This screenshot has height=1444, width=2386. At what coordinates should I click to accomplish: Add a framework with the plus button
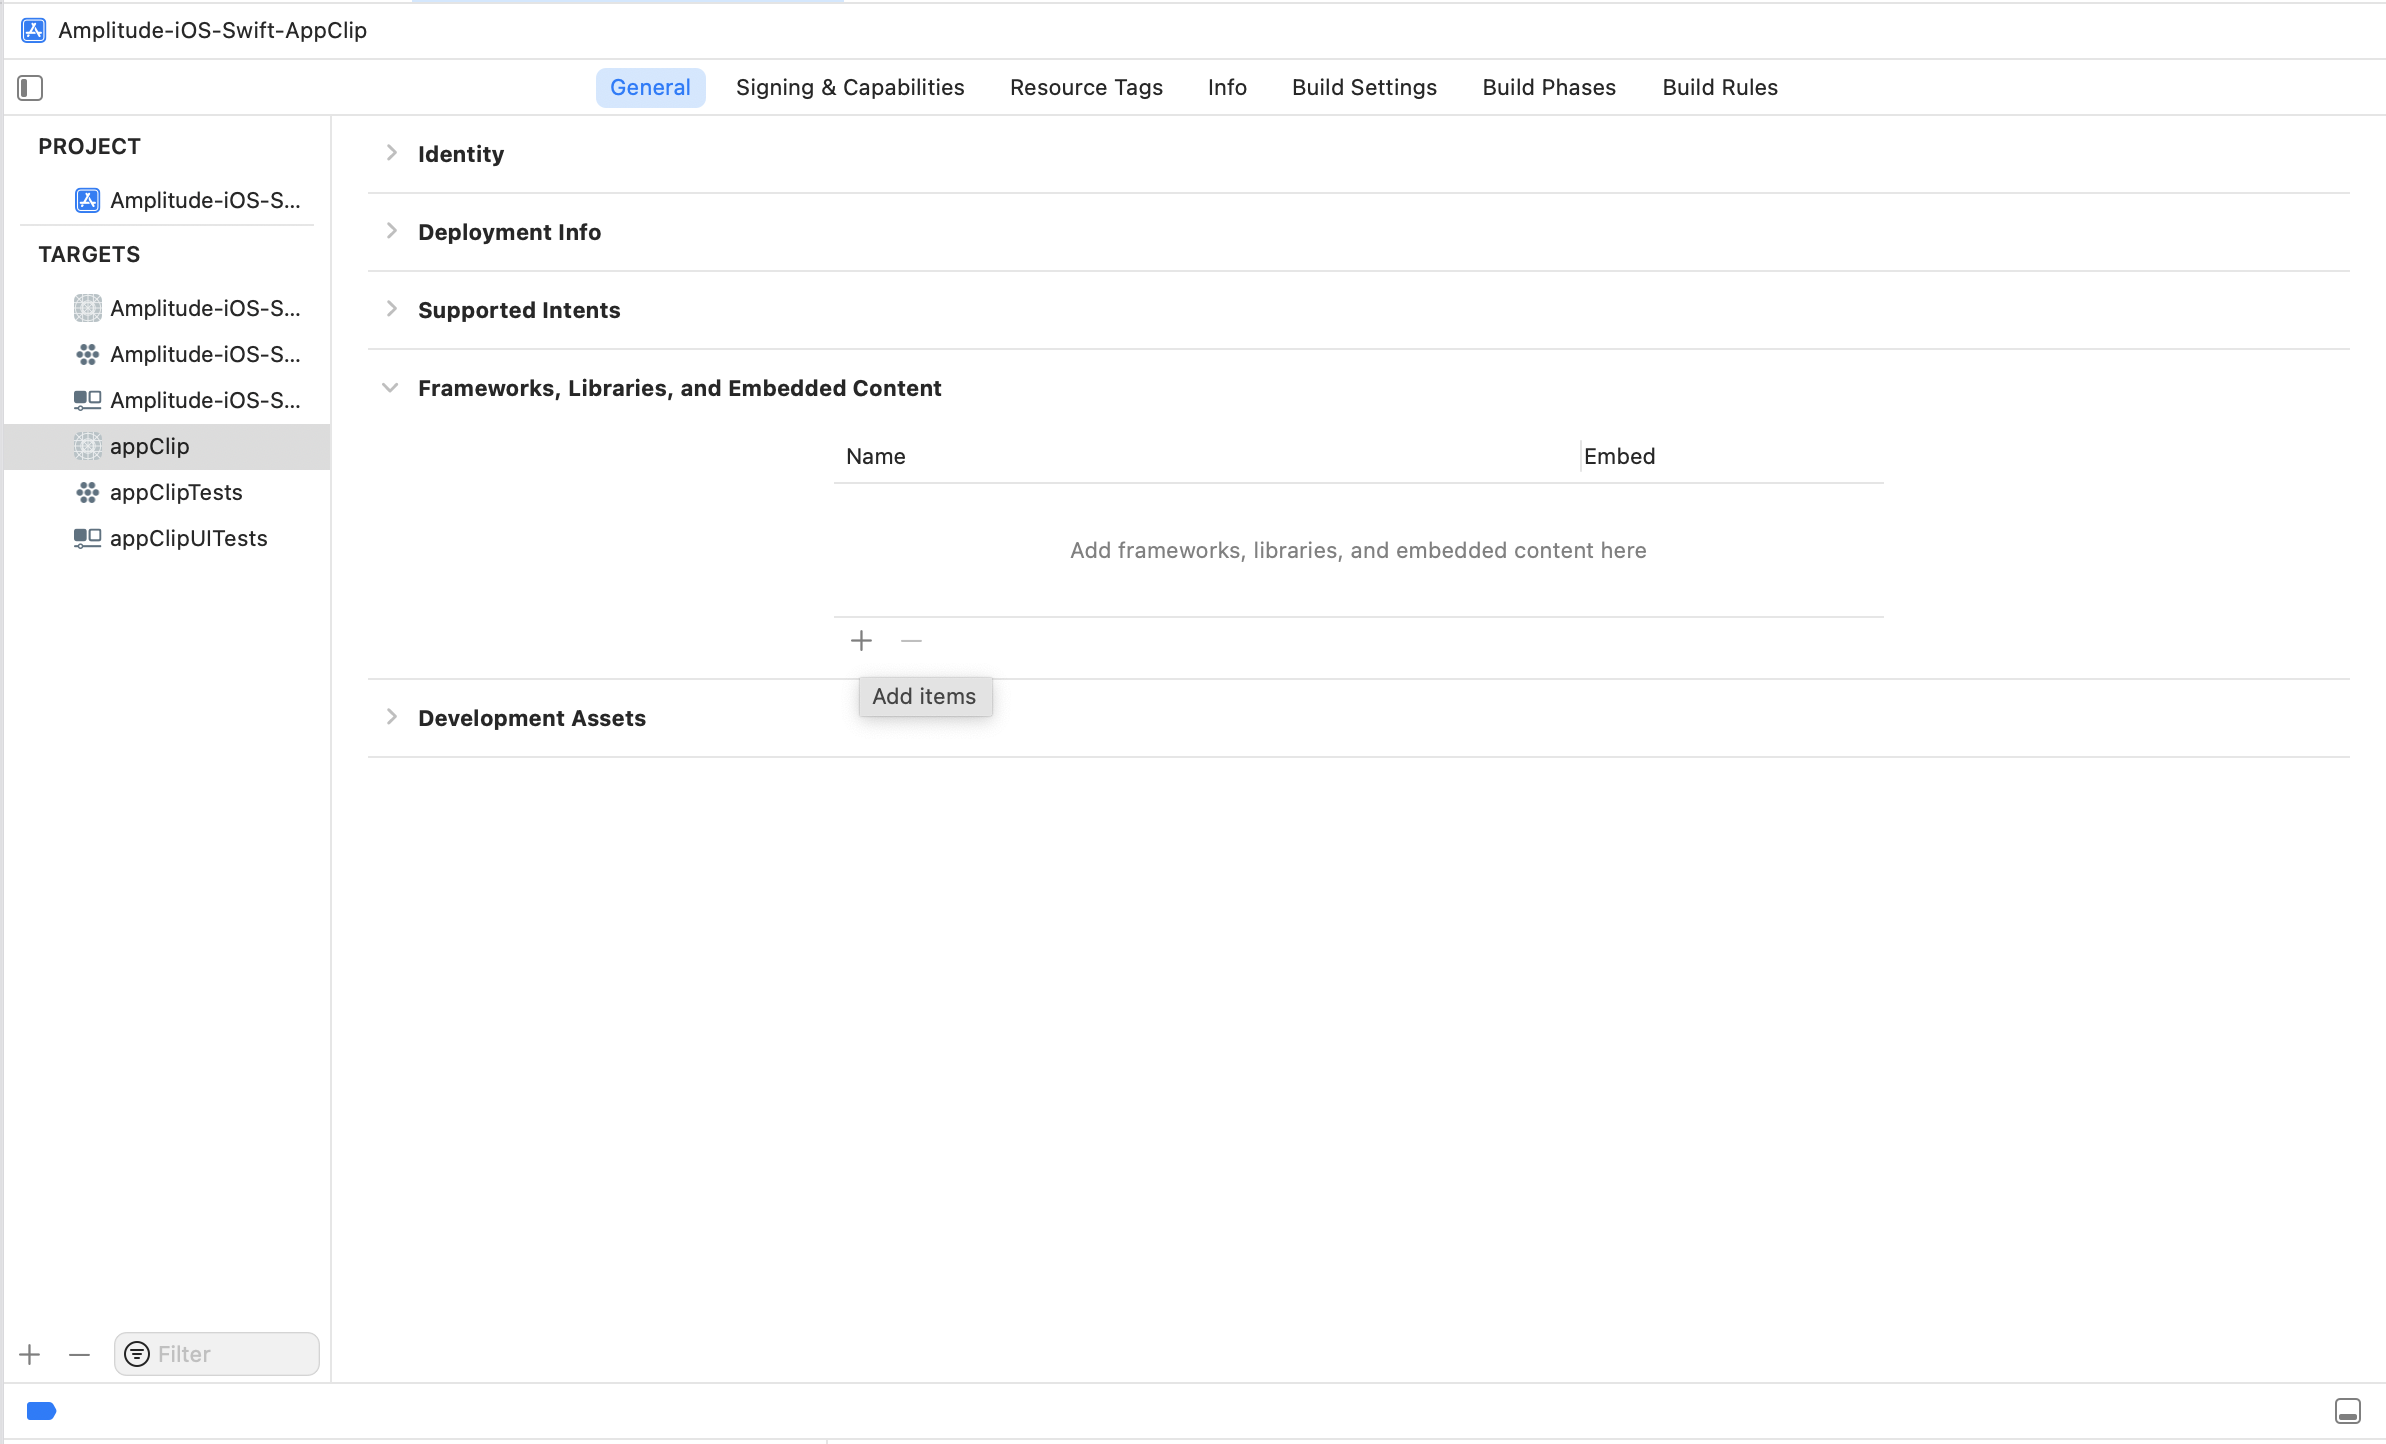pos(861,640)
